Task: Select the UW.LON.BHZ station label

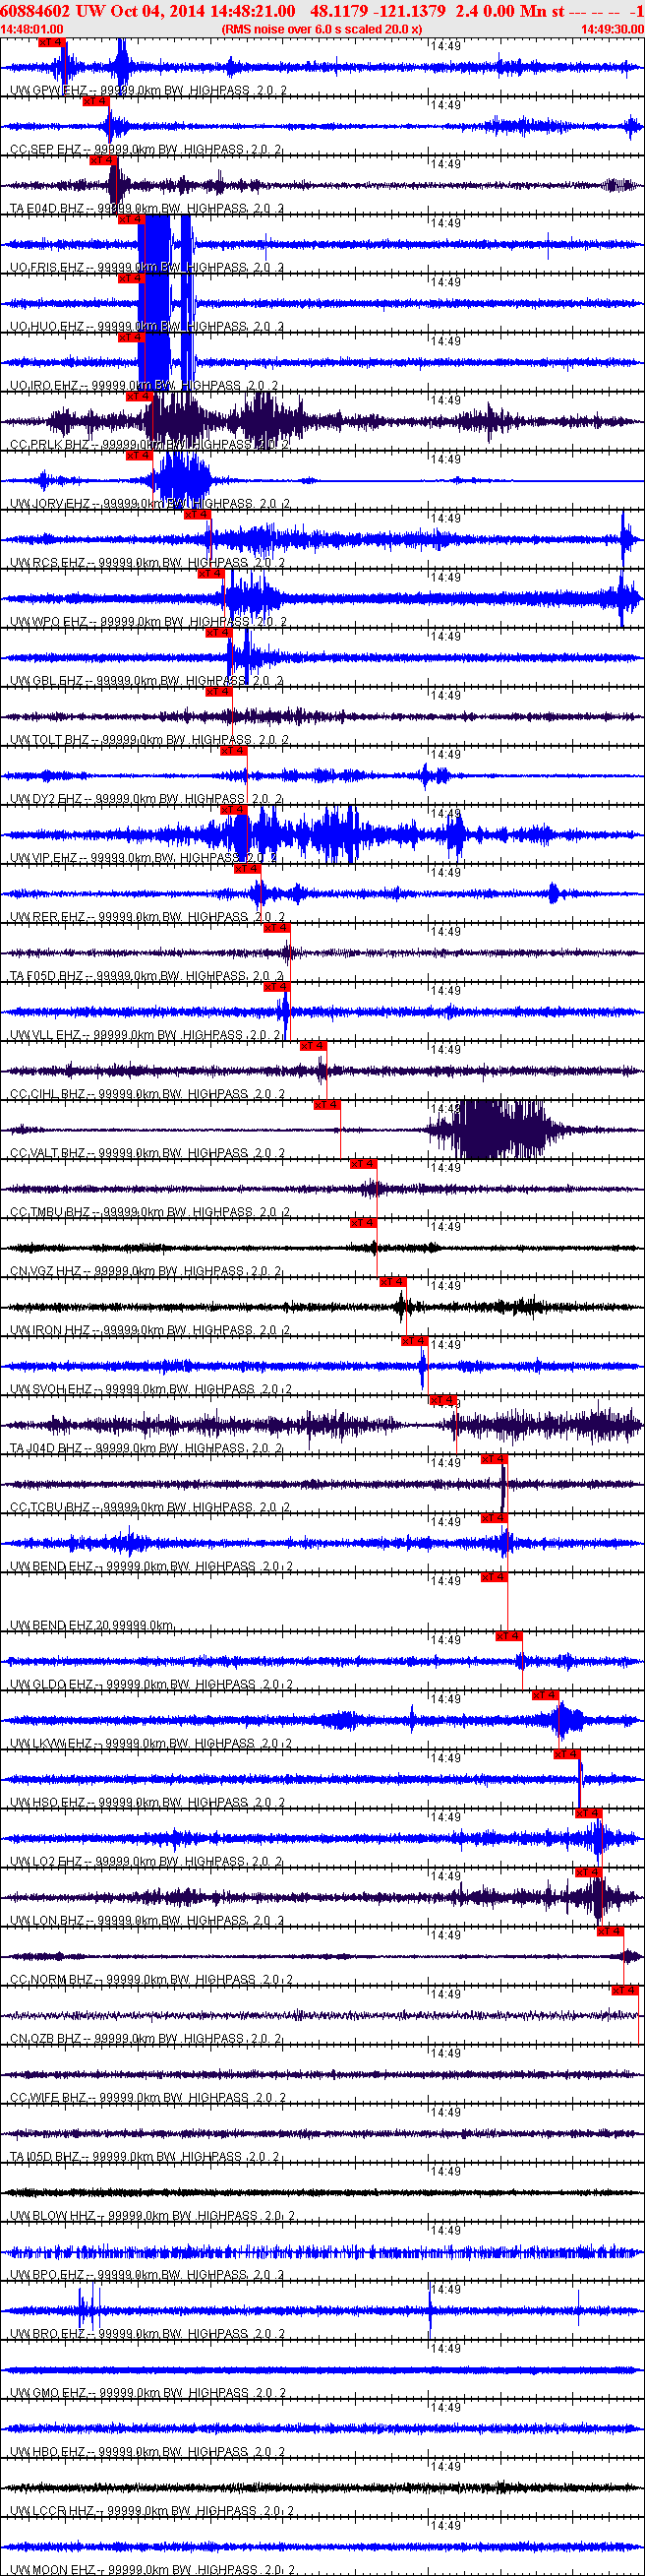Action: coord(147,1920)
